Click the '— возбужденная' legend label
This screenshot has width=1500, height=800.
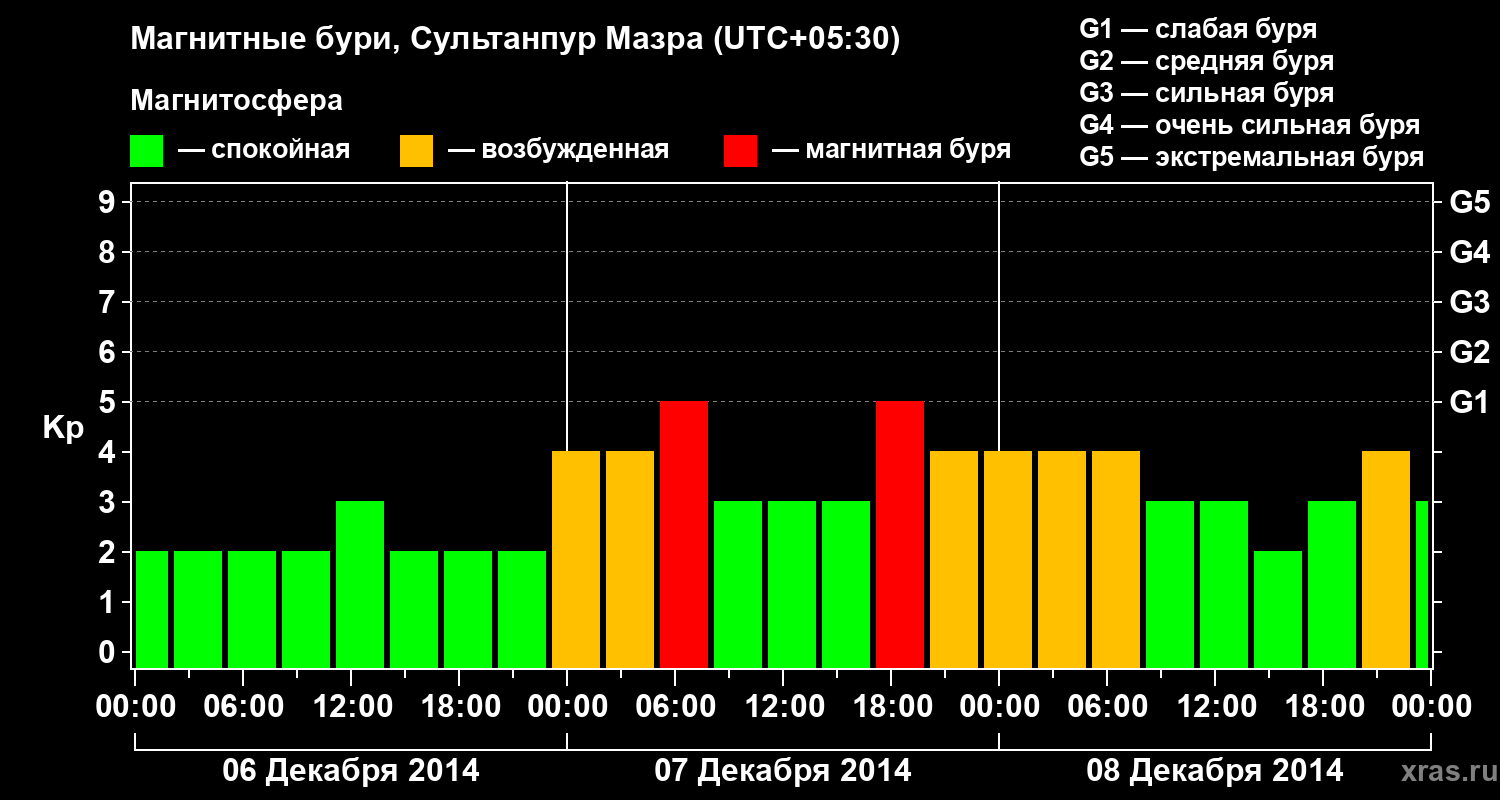558,151
